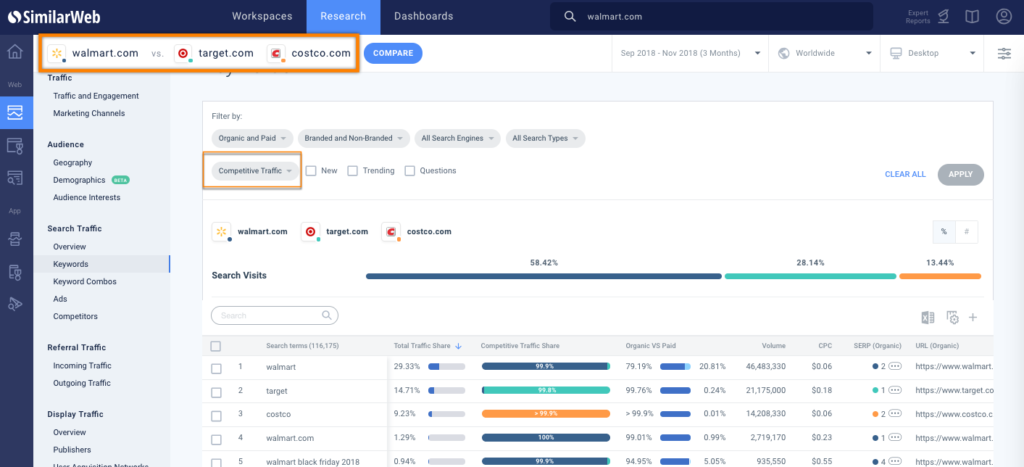1024x467 pixels.
Task: Click the COMPARE button
Action: [x=393, y=54]
